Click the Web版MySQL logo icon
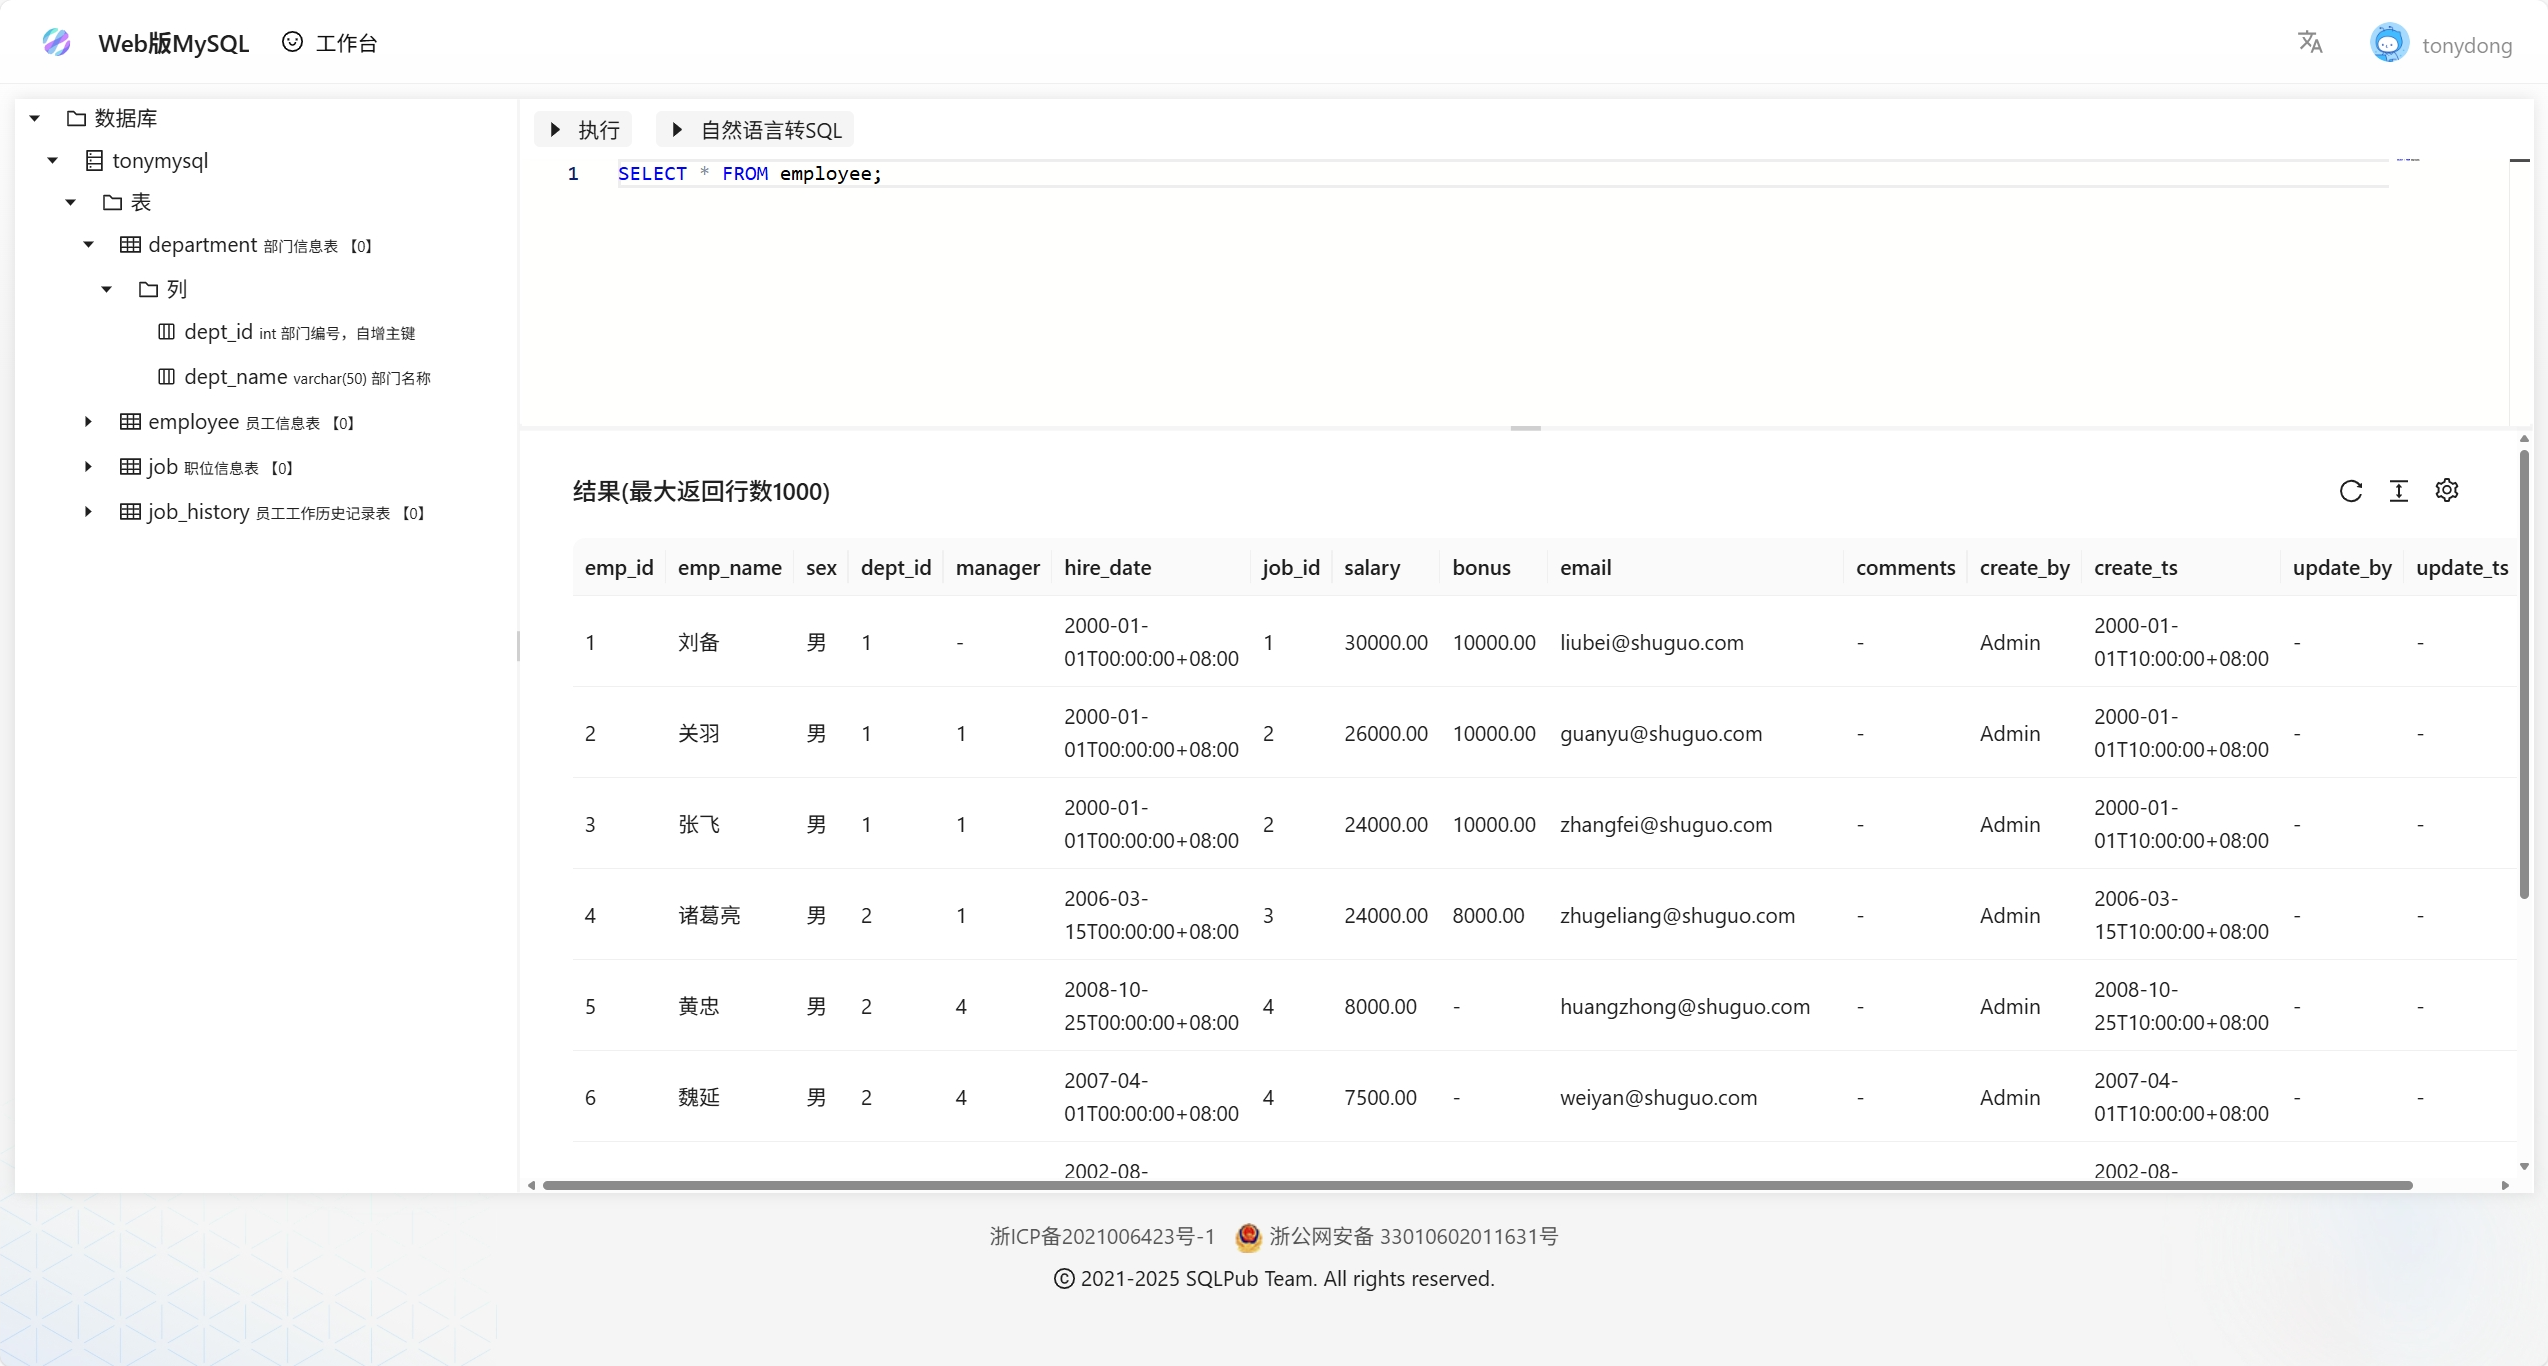The height and width of the screenshot is (1366, 2548). tap(57, 42)
